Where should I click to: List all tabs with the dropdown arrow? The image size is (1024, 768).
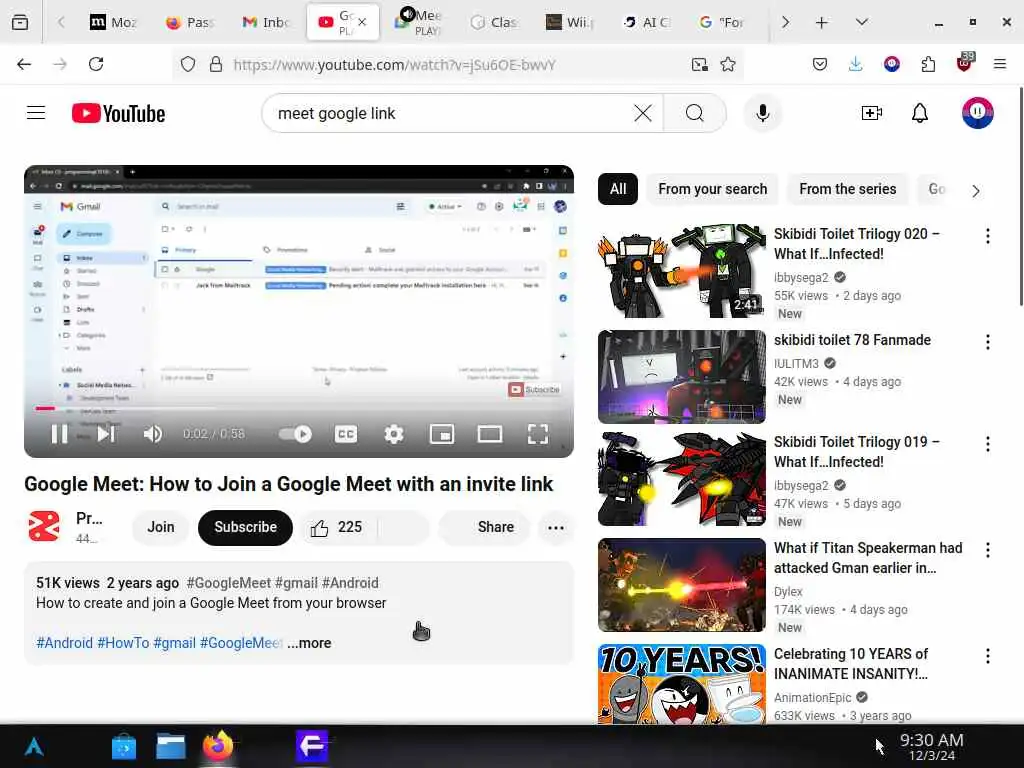click(x=862, y=22)
